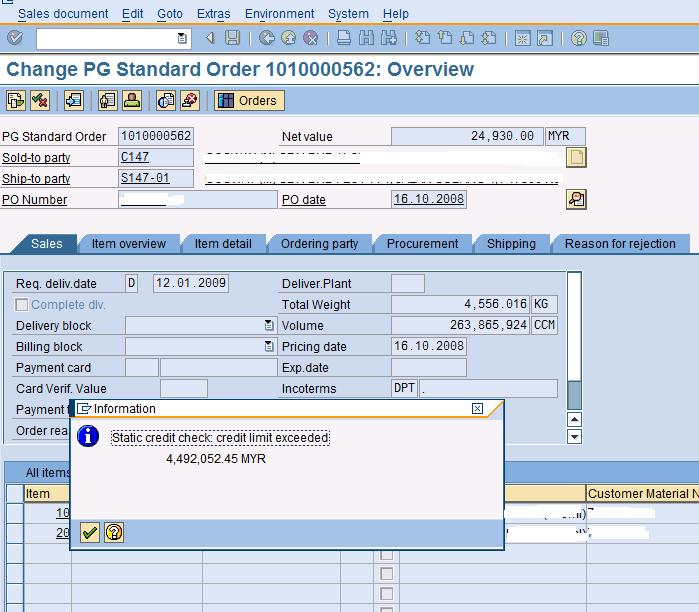699x612 pixels.
Task: Open the Billing block dropdown
Action: [x=269, y=346]
